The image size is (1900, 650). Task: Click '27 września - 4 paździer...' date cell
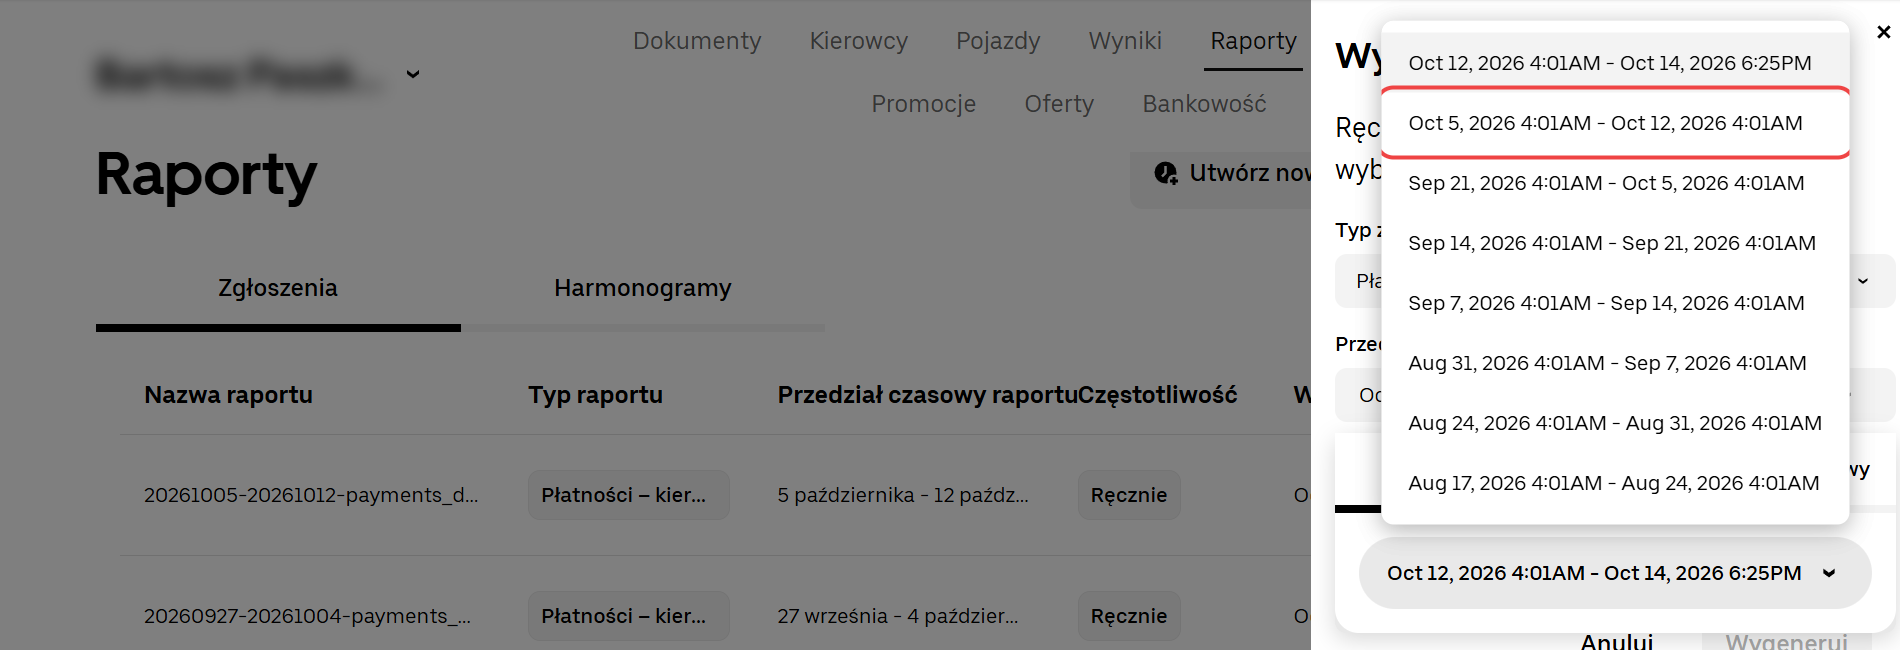pyautogui.click(x=898, y=616)
